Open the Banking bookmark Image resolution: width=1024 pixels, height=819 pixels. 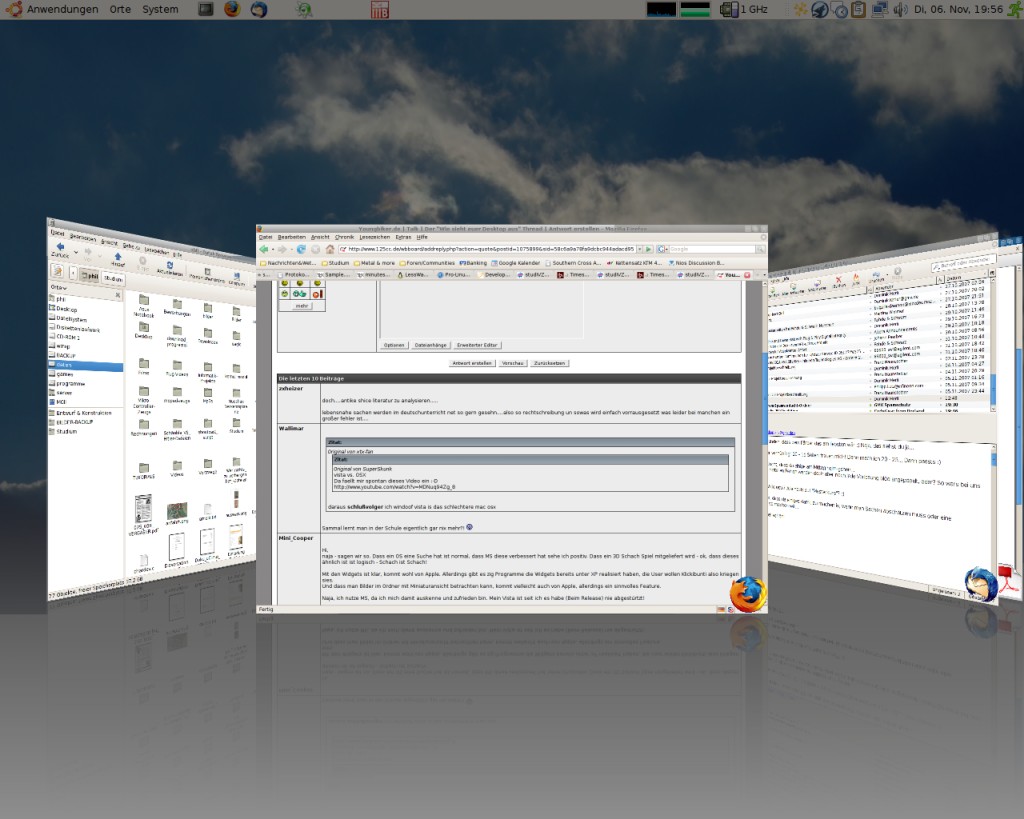click(x=473, y=263)
